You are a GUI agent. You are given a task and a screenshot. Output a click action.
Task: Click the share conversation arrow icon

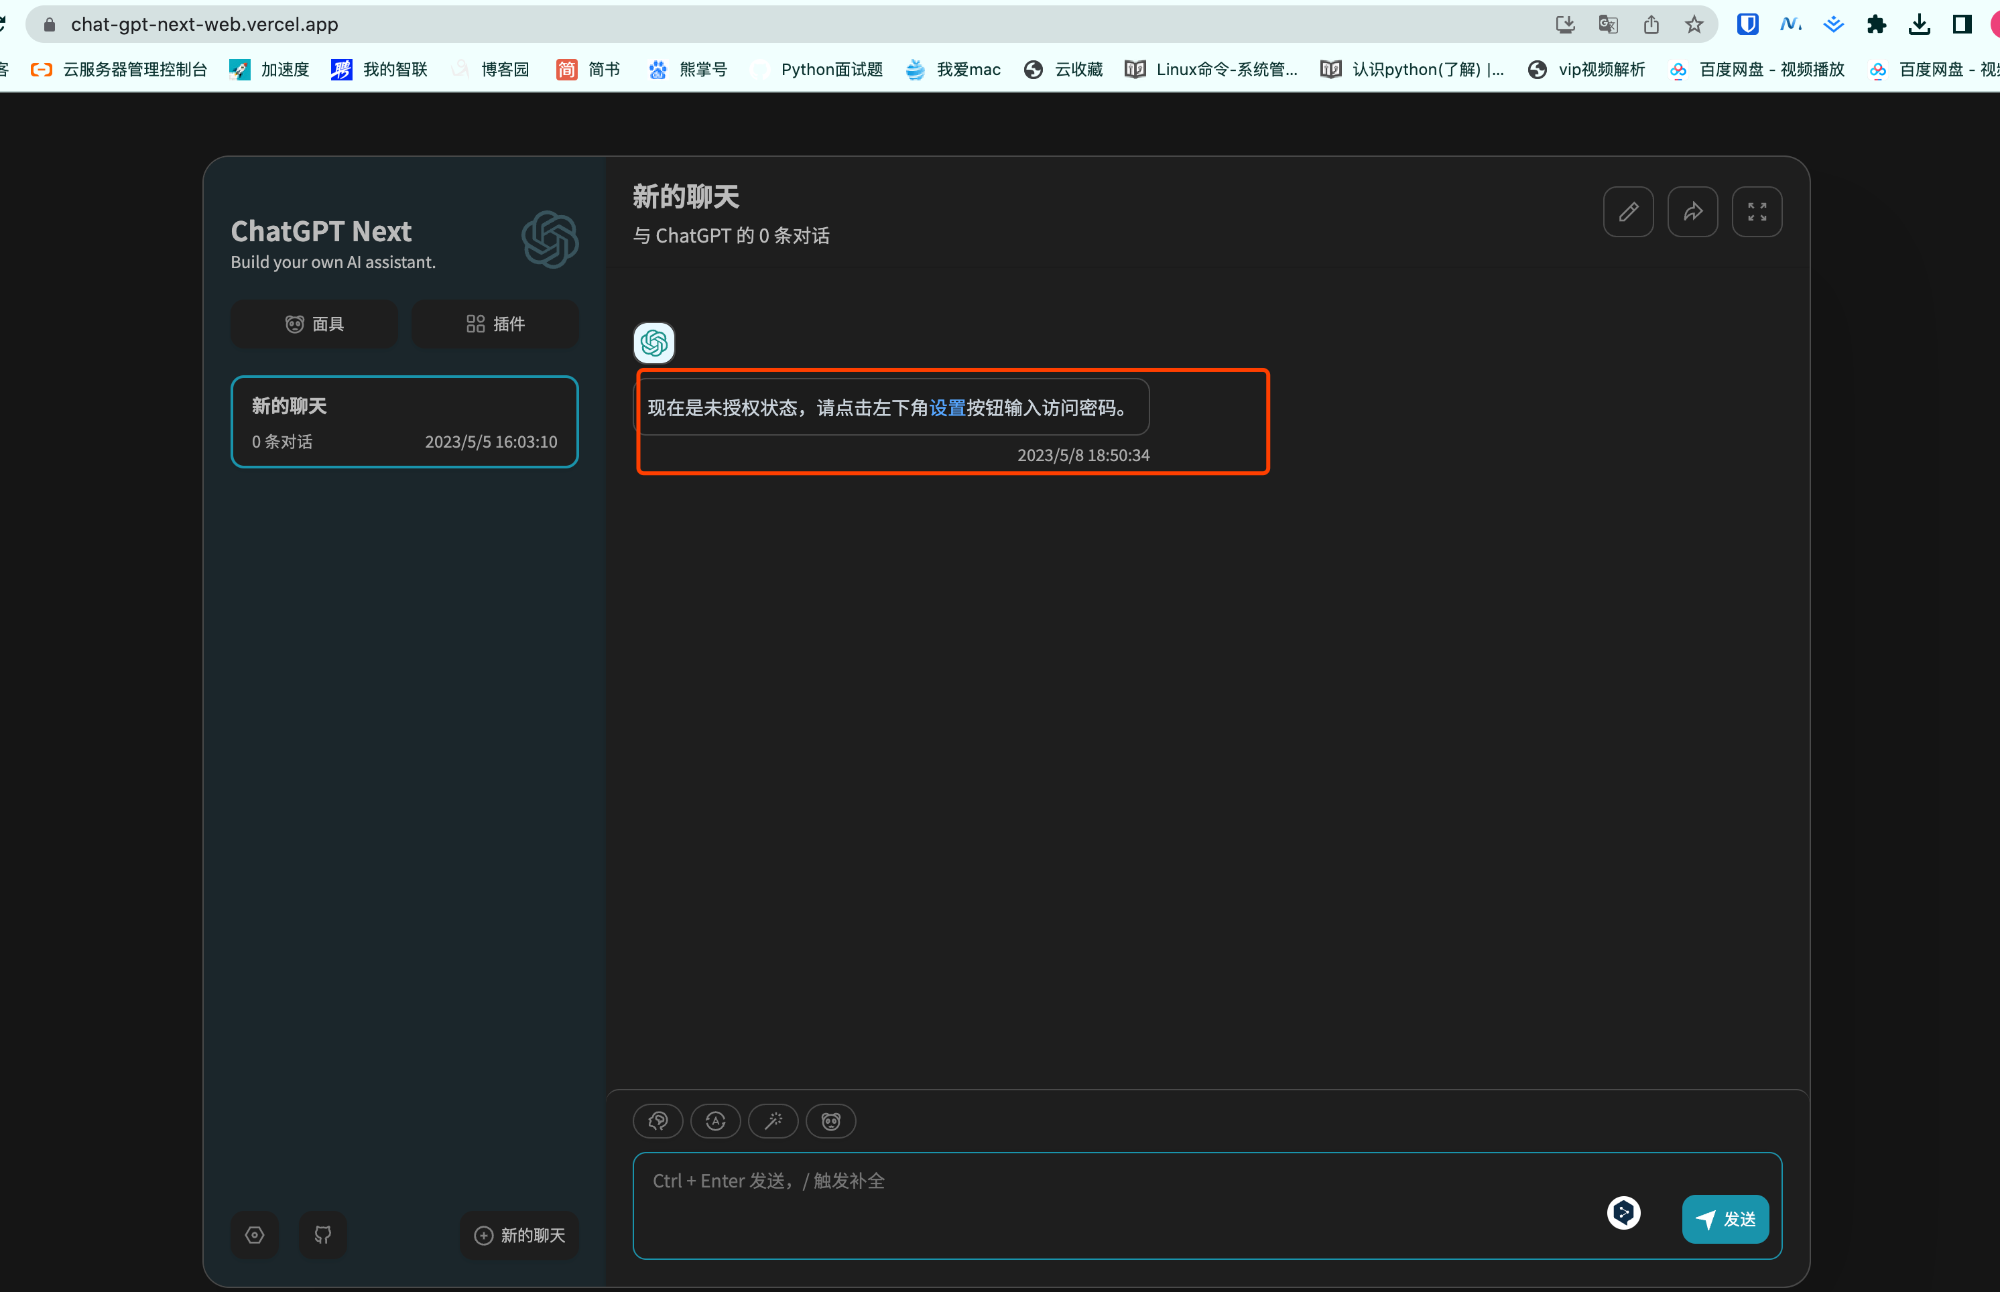pyautogui.click(x=1693, y=212)
